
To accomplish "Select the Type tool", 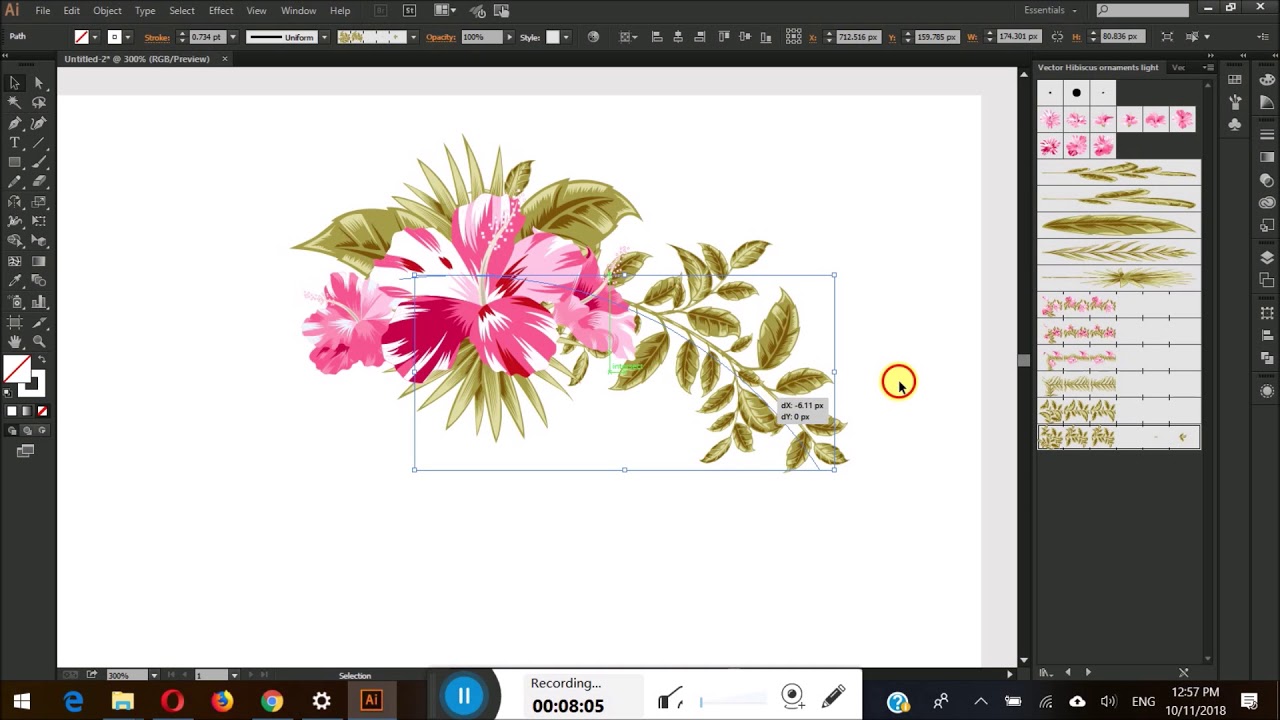I will click(x=15, y=143).
